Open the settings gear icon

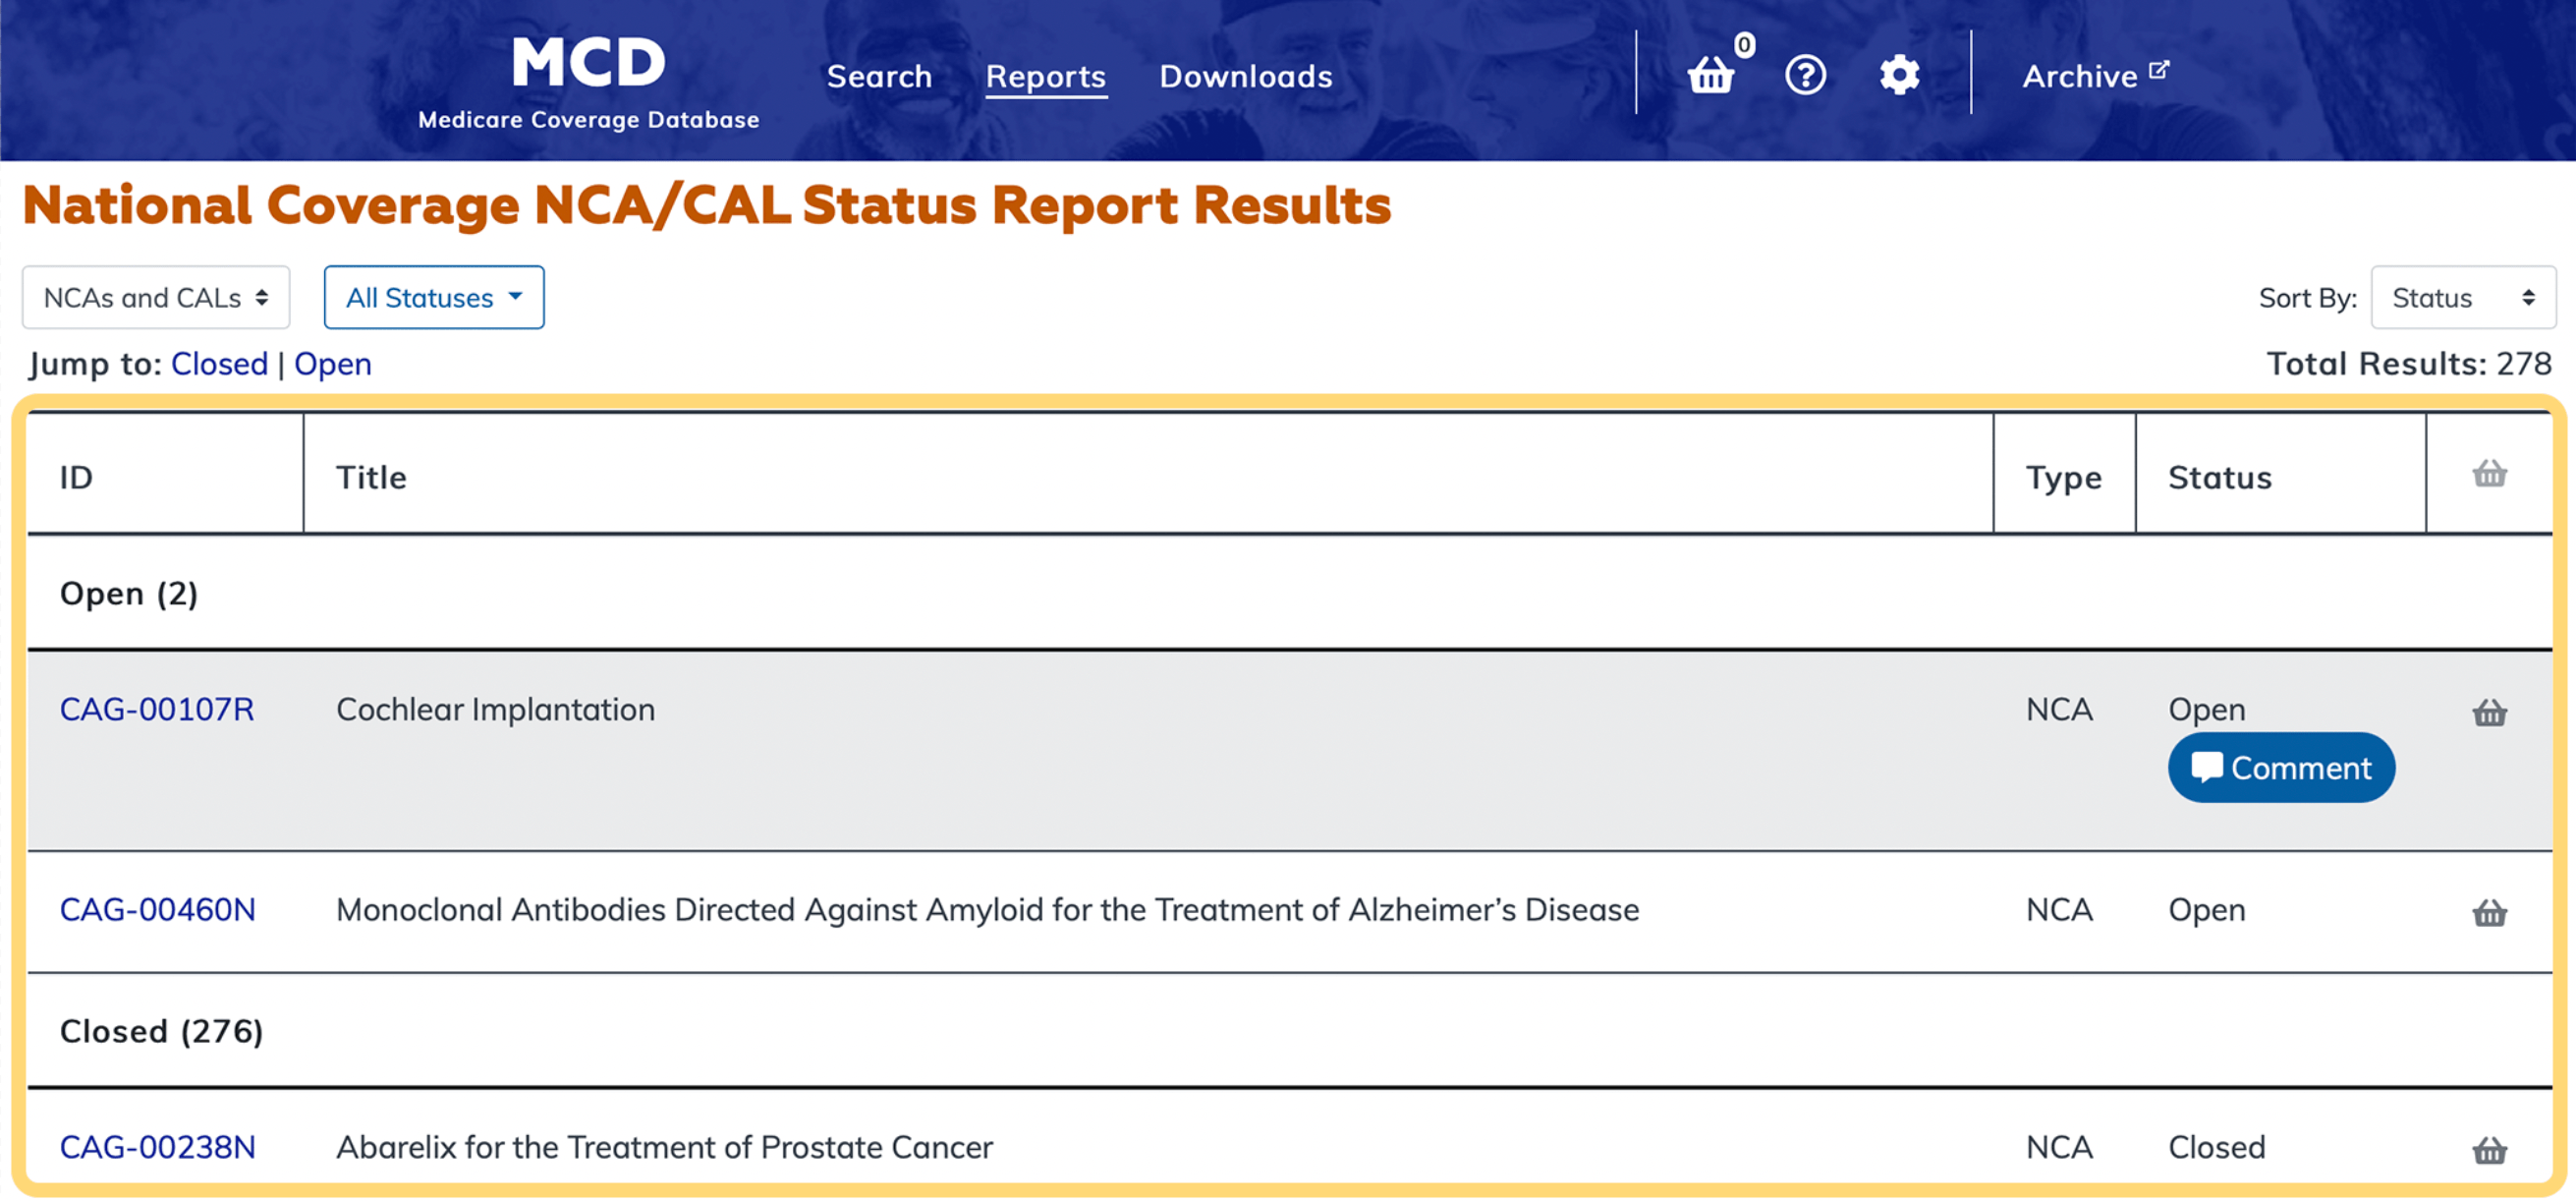tap(1899, 75)
